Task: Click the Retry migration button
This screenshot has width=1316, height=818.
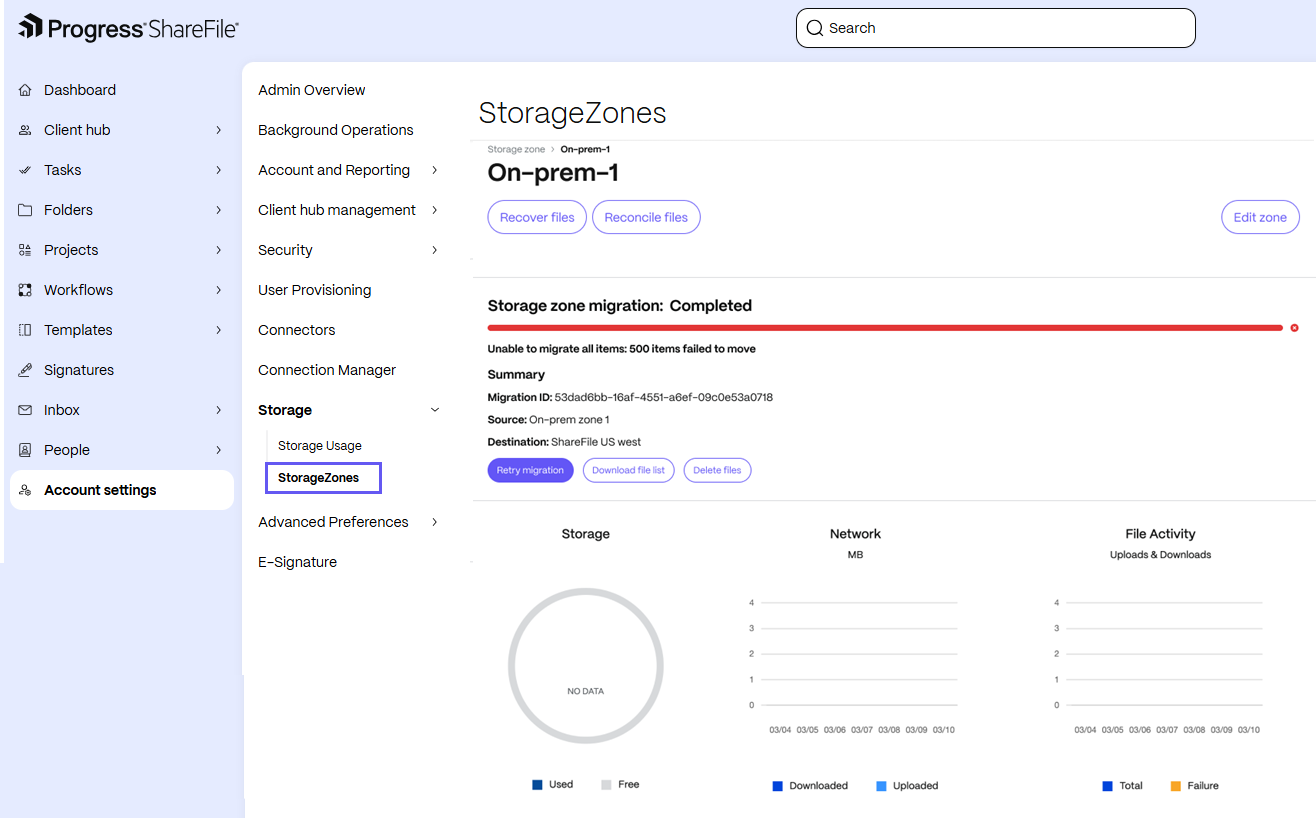Action: (530, 470)
